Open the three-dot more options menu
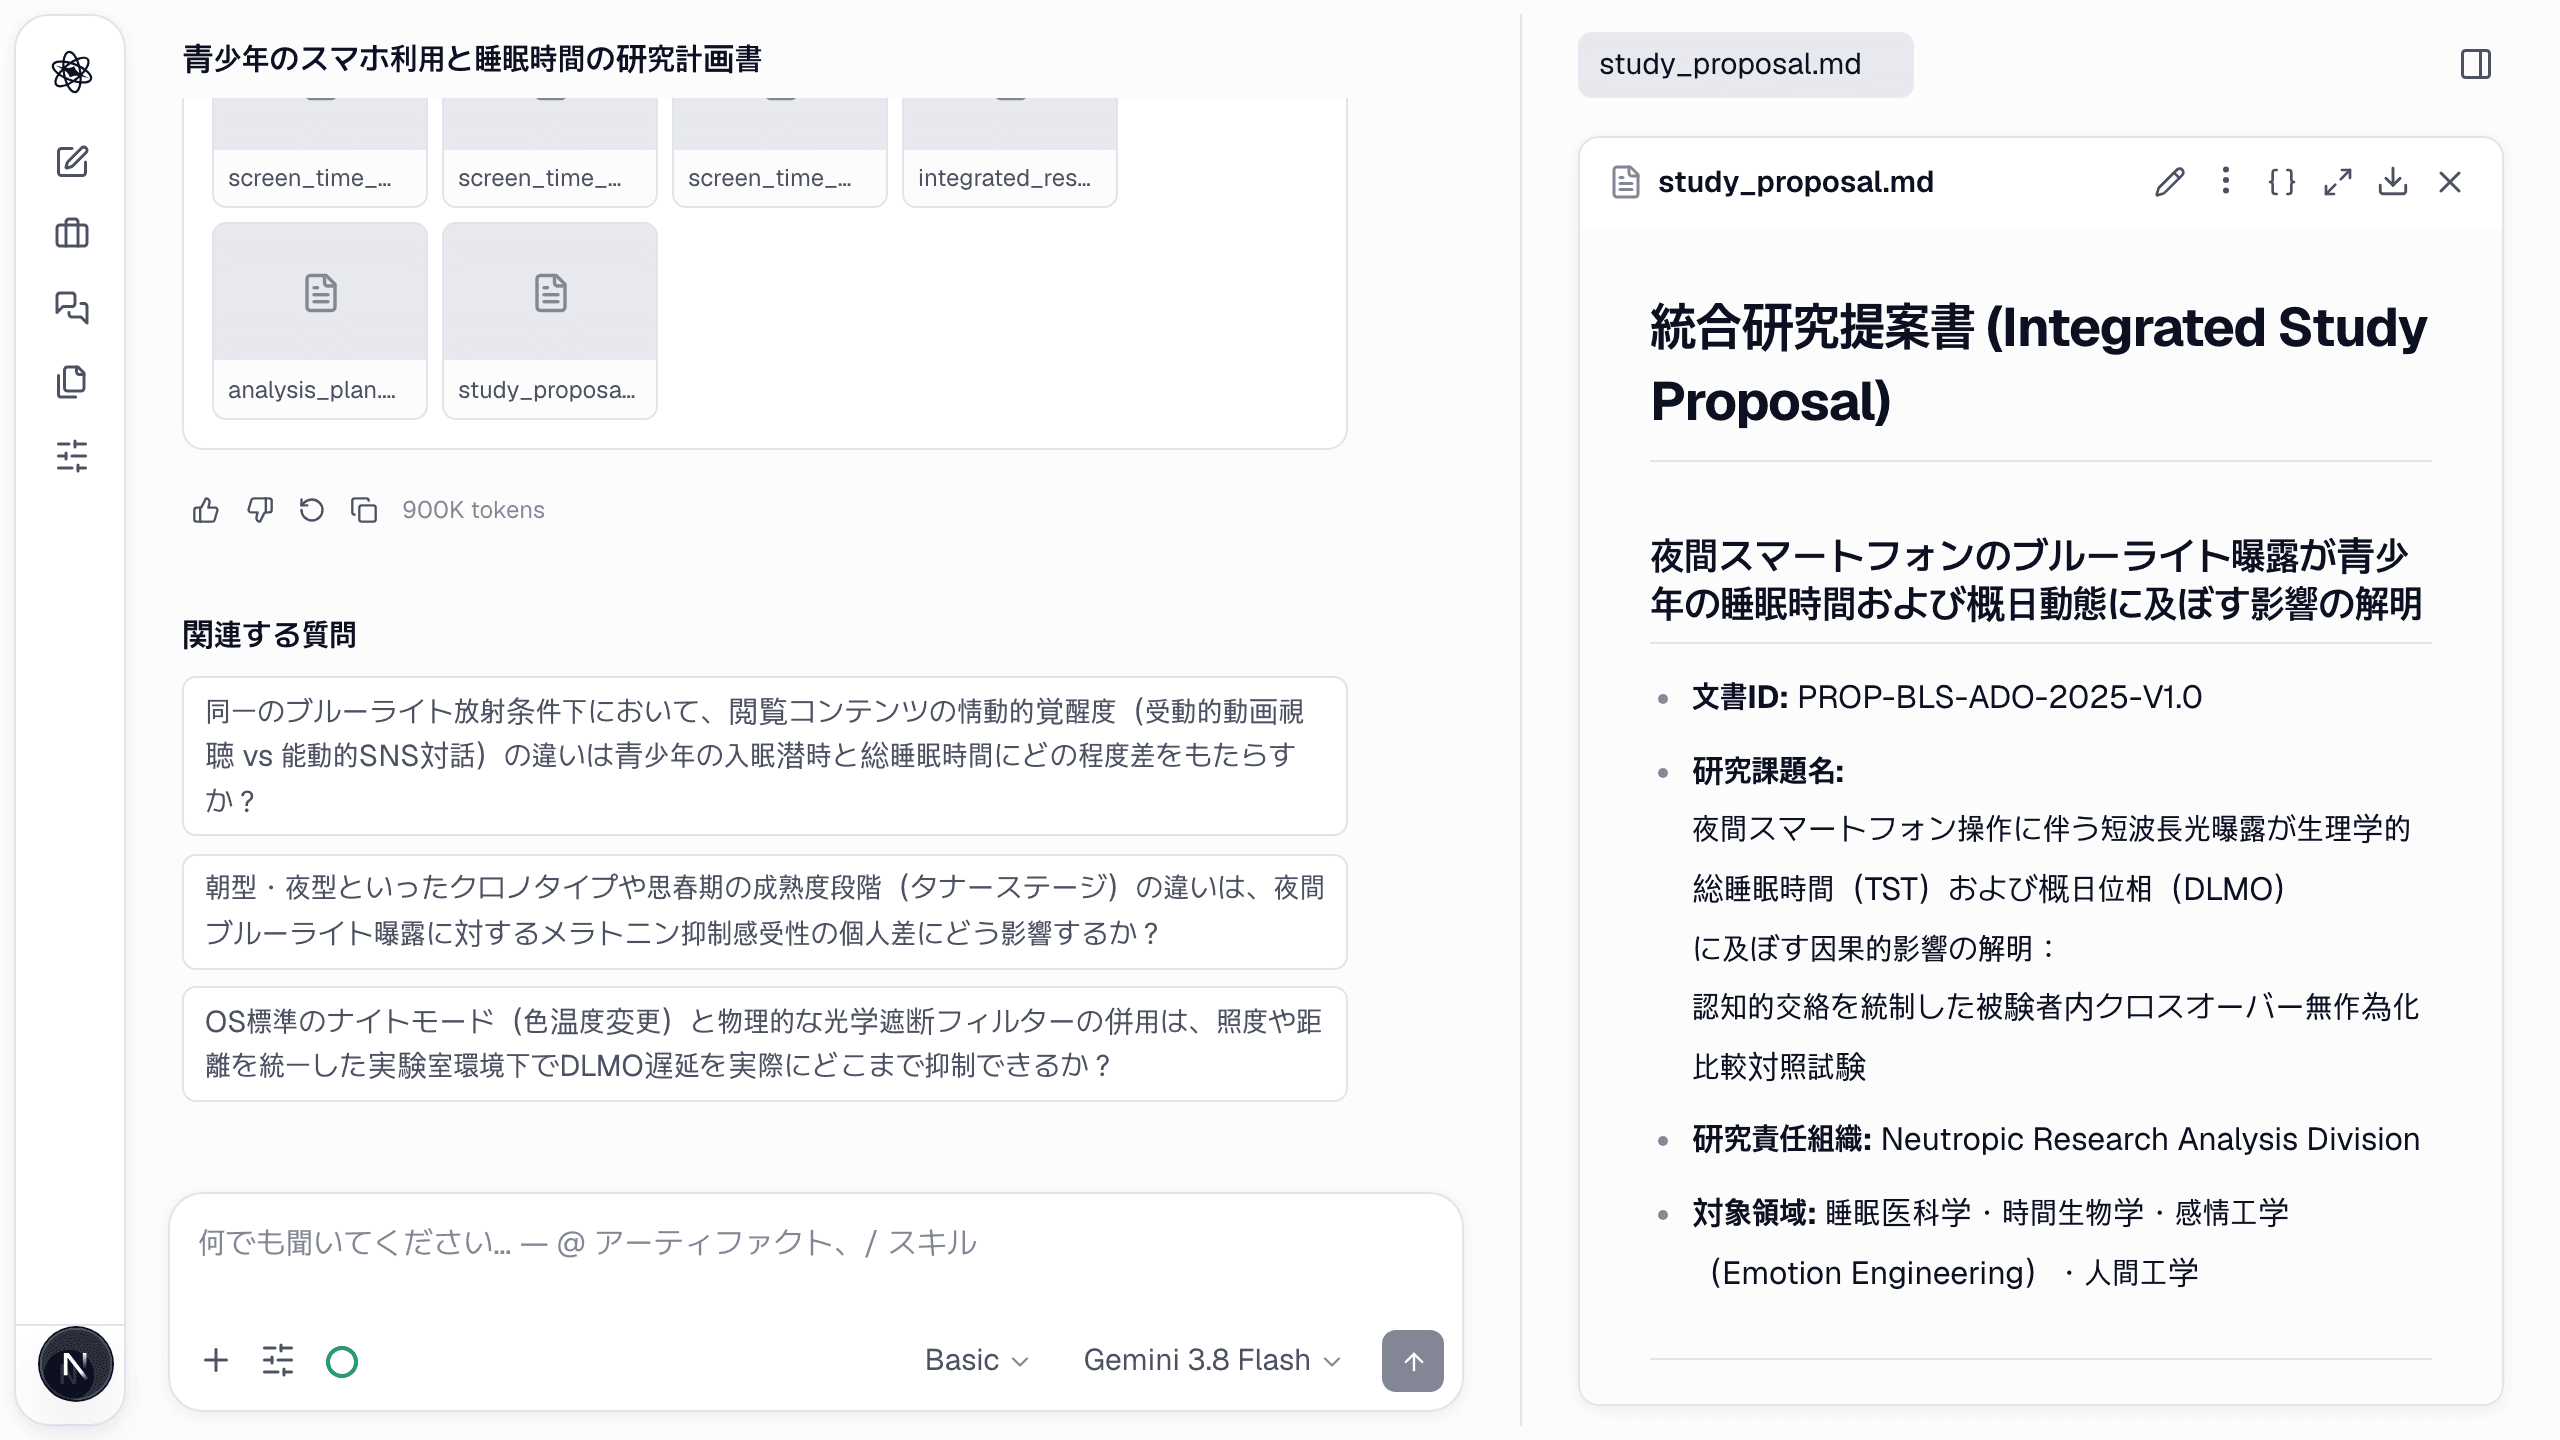Viewport: 2560px width, 1440px height. tap(2225, 181)
